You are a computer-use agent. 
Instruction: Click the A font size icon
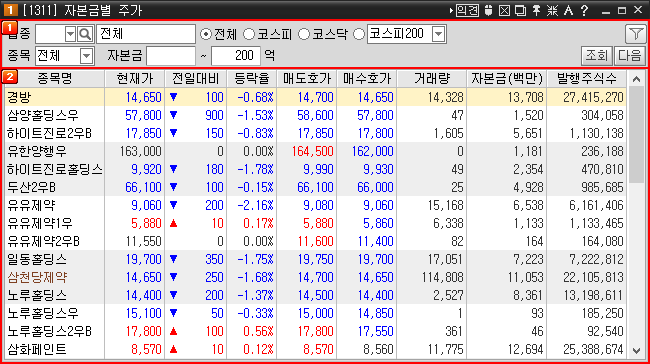coord(569,10)
